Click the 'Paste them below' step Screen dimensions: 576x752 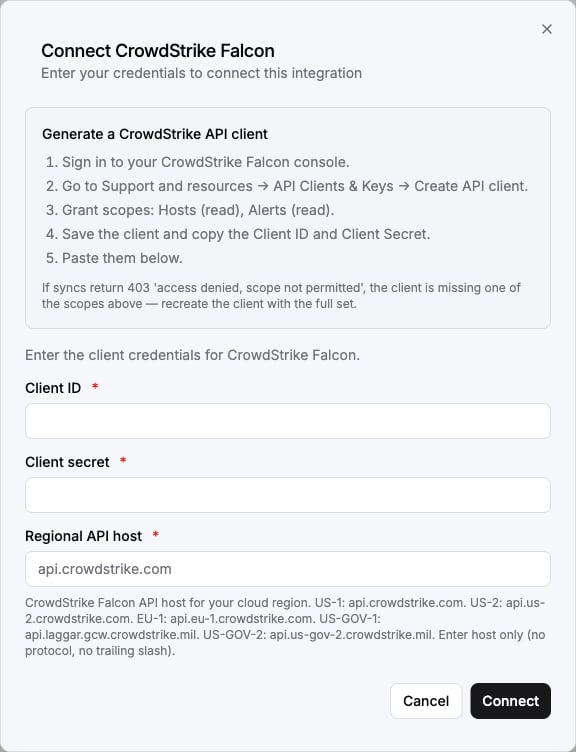click(x=114, y=258)
